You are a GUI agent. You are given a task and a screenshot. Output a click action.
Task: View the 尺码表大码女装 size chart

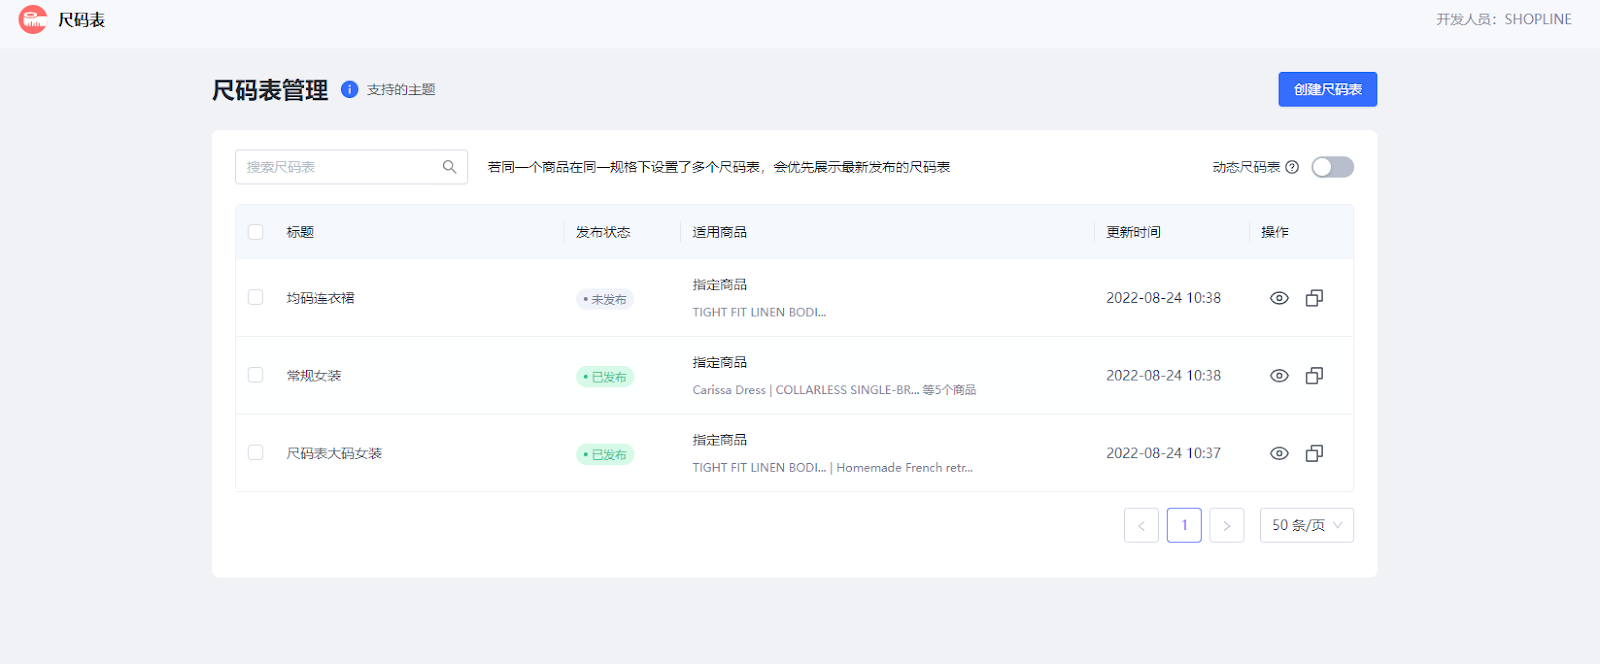[1279, 454]
